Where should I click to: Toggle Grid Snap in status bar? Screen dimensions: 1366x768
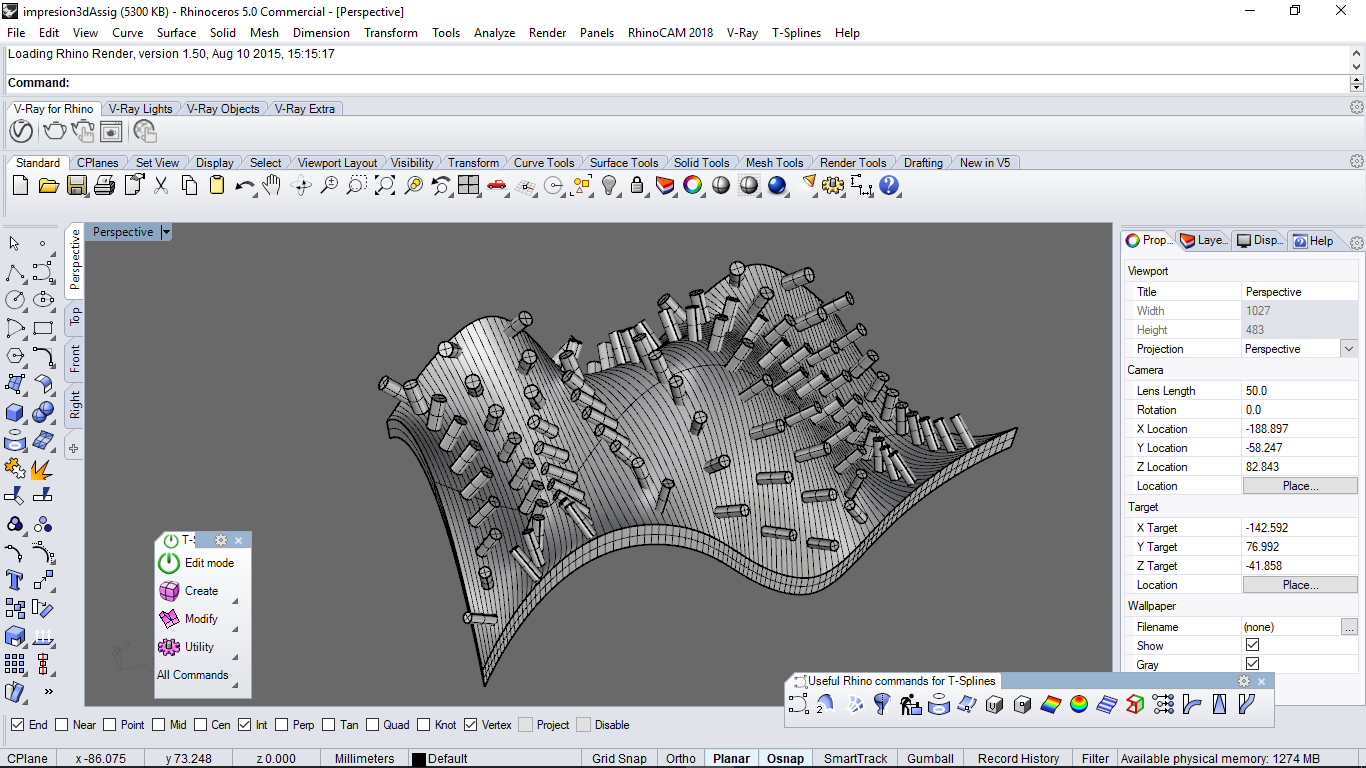pyautogui.click(x=619, y=759)
